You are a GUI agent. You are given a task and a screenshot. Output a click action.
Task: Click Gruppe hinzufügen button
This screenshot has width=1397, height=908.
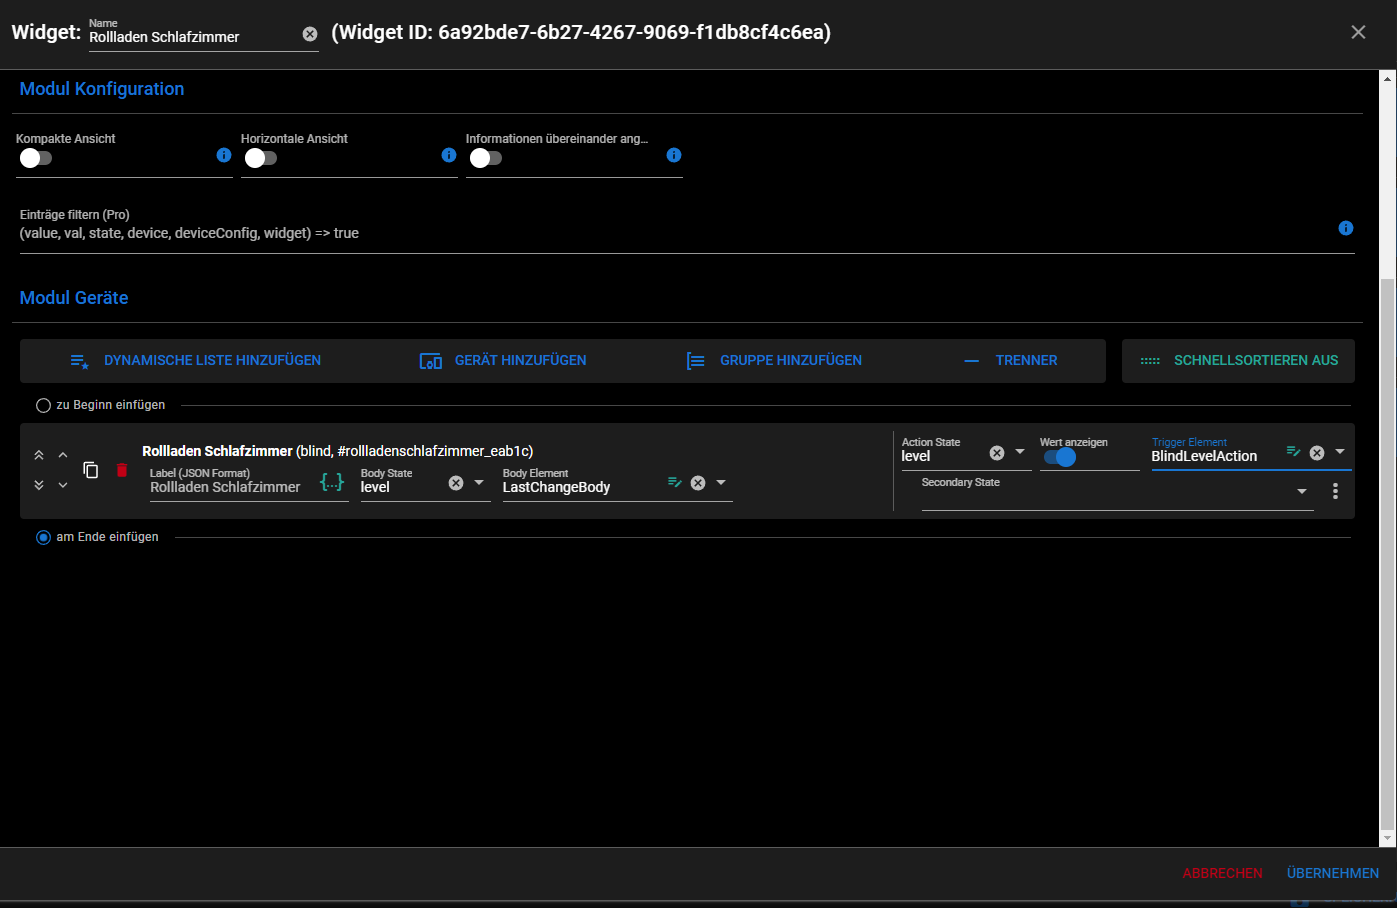click(x=774, y=361)
